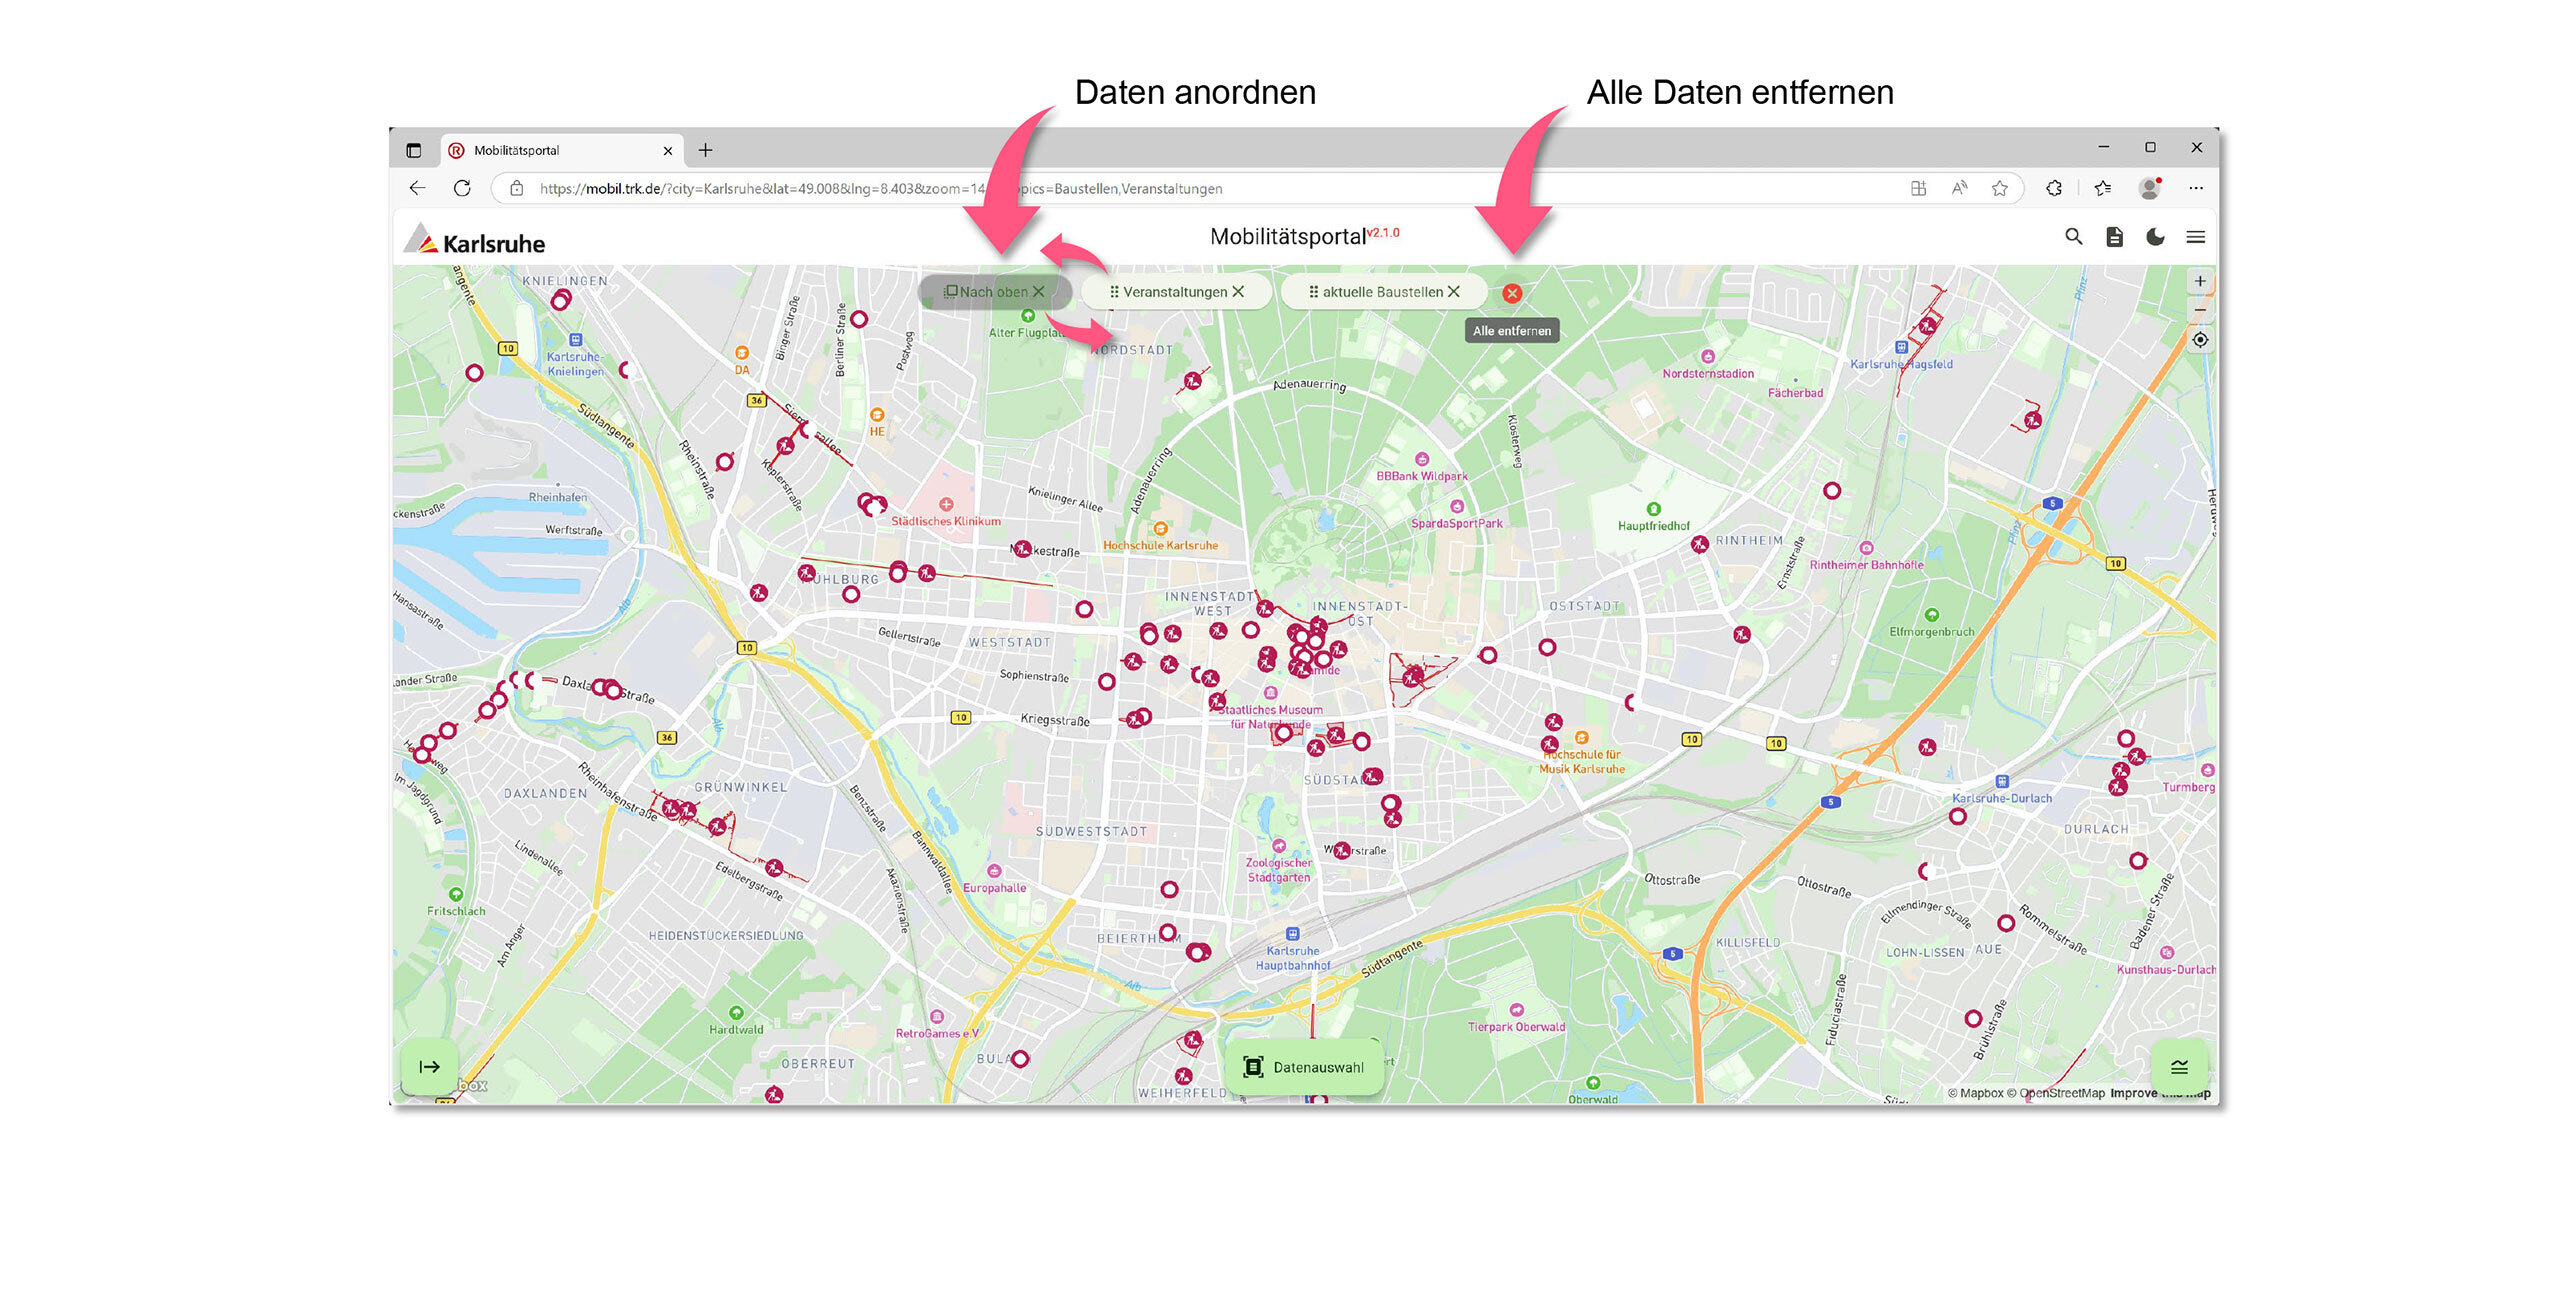Screen dimensions: 2560x1300
Task: Expand the left sidebar arrow button
Action: [x=430, y=1067]
